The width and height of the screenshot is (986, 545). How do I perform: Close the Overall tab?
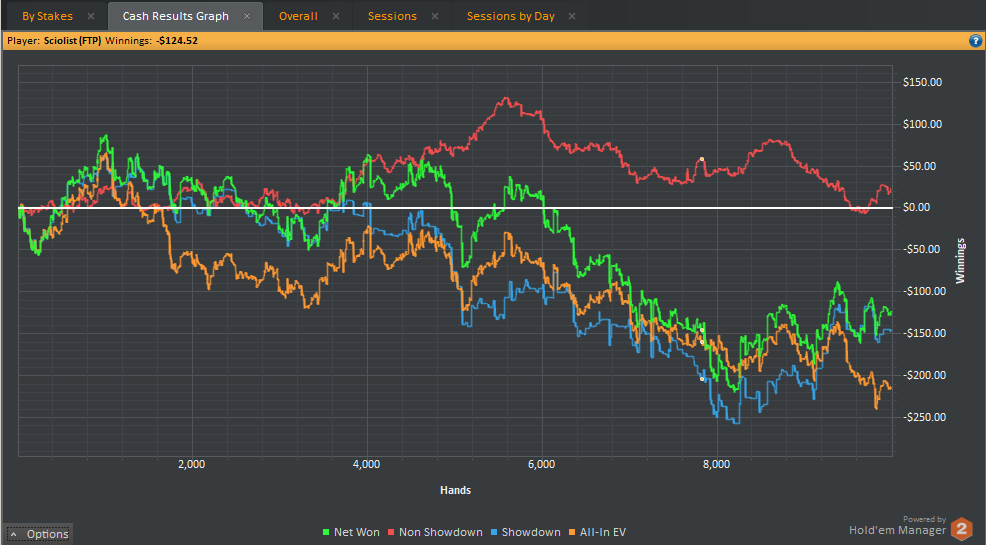click(336, 16)
